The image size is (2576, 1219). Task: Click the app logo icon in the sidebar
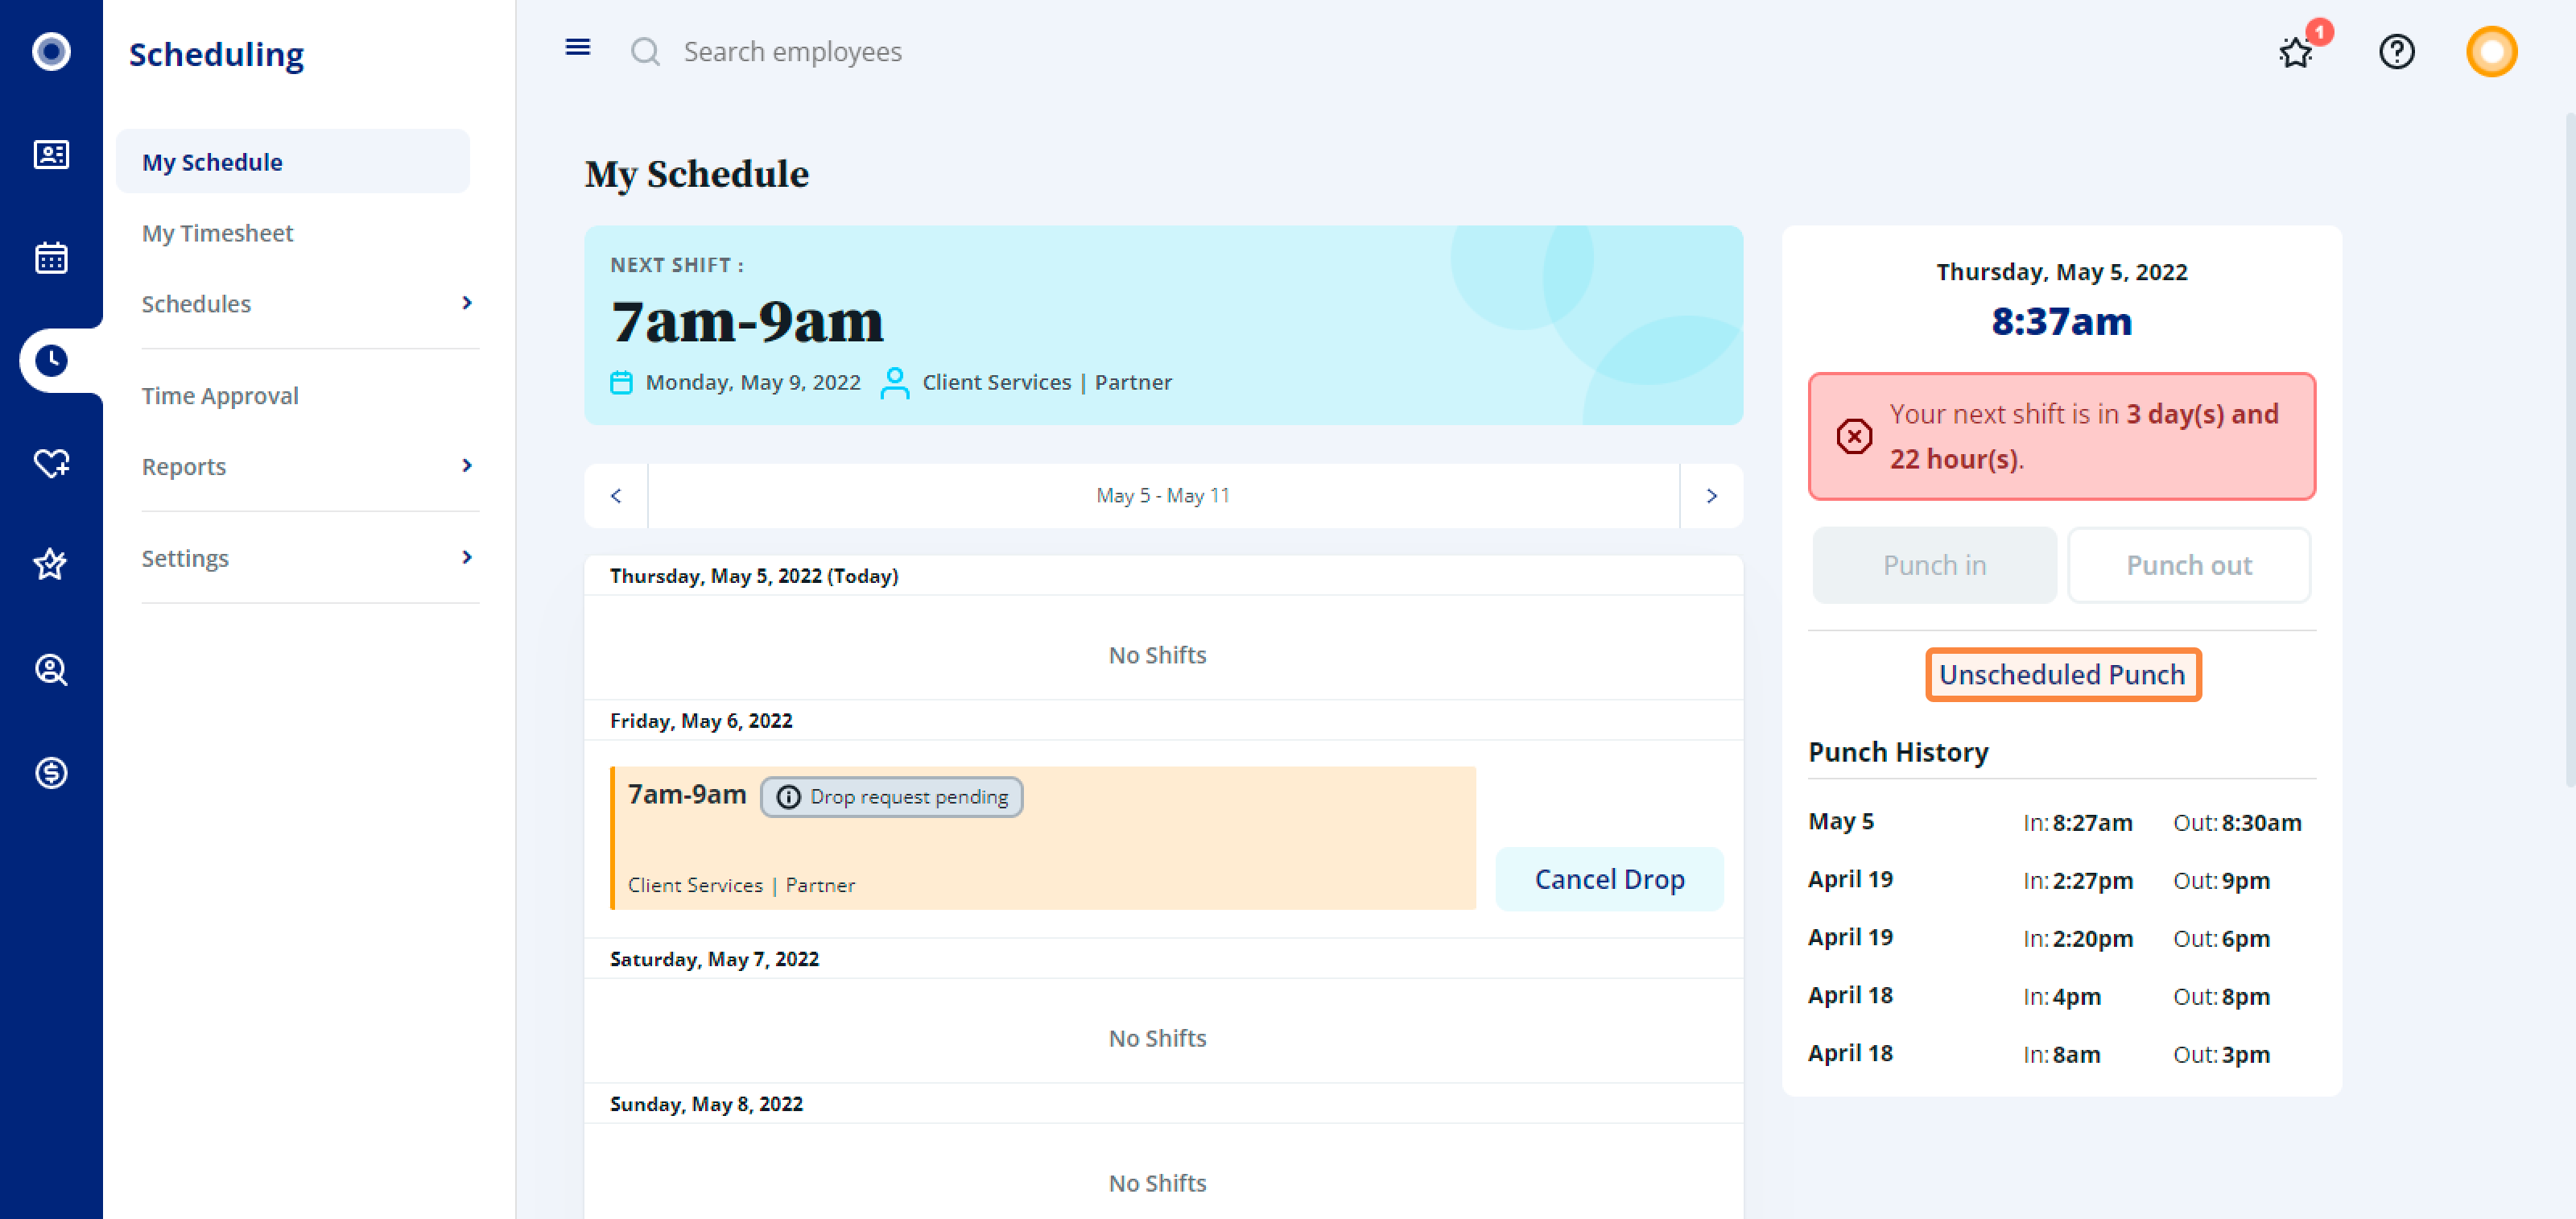click(x=51, y=51)
